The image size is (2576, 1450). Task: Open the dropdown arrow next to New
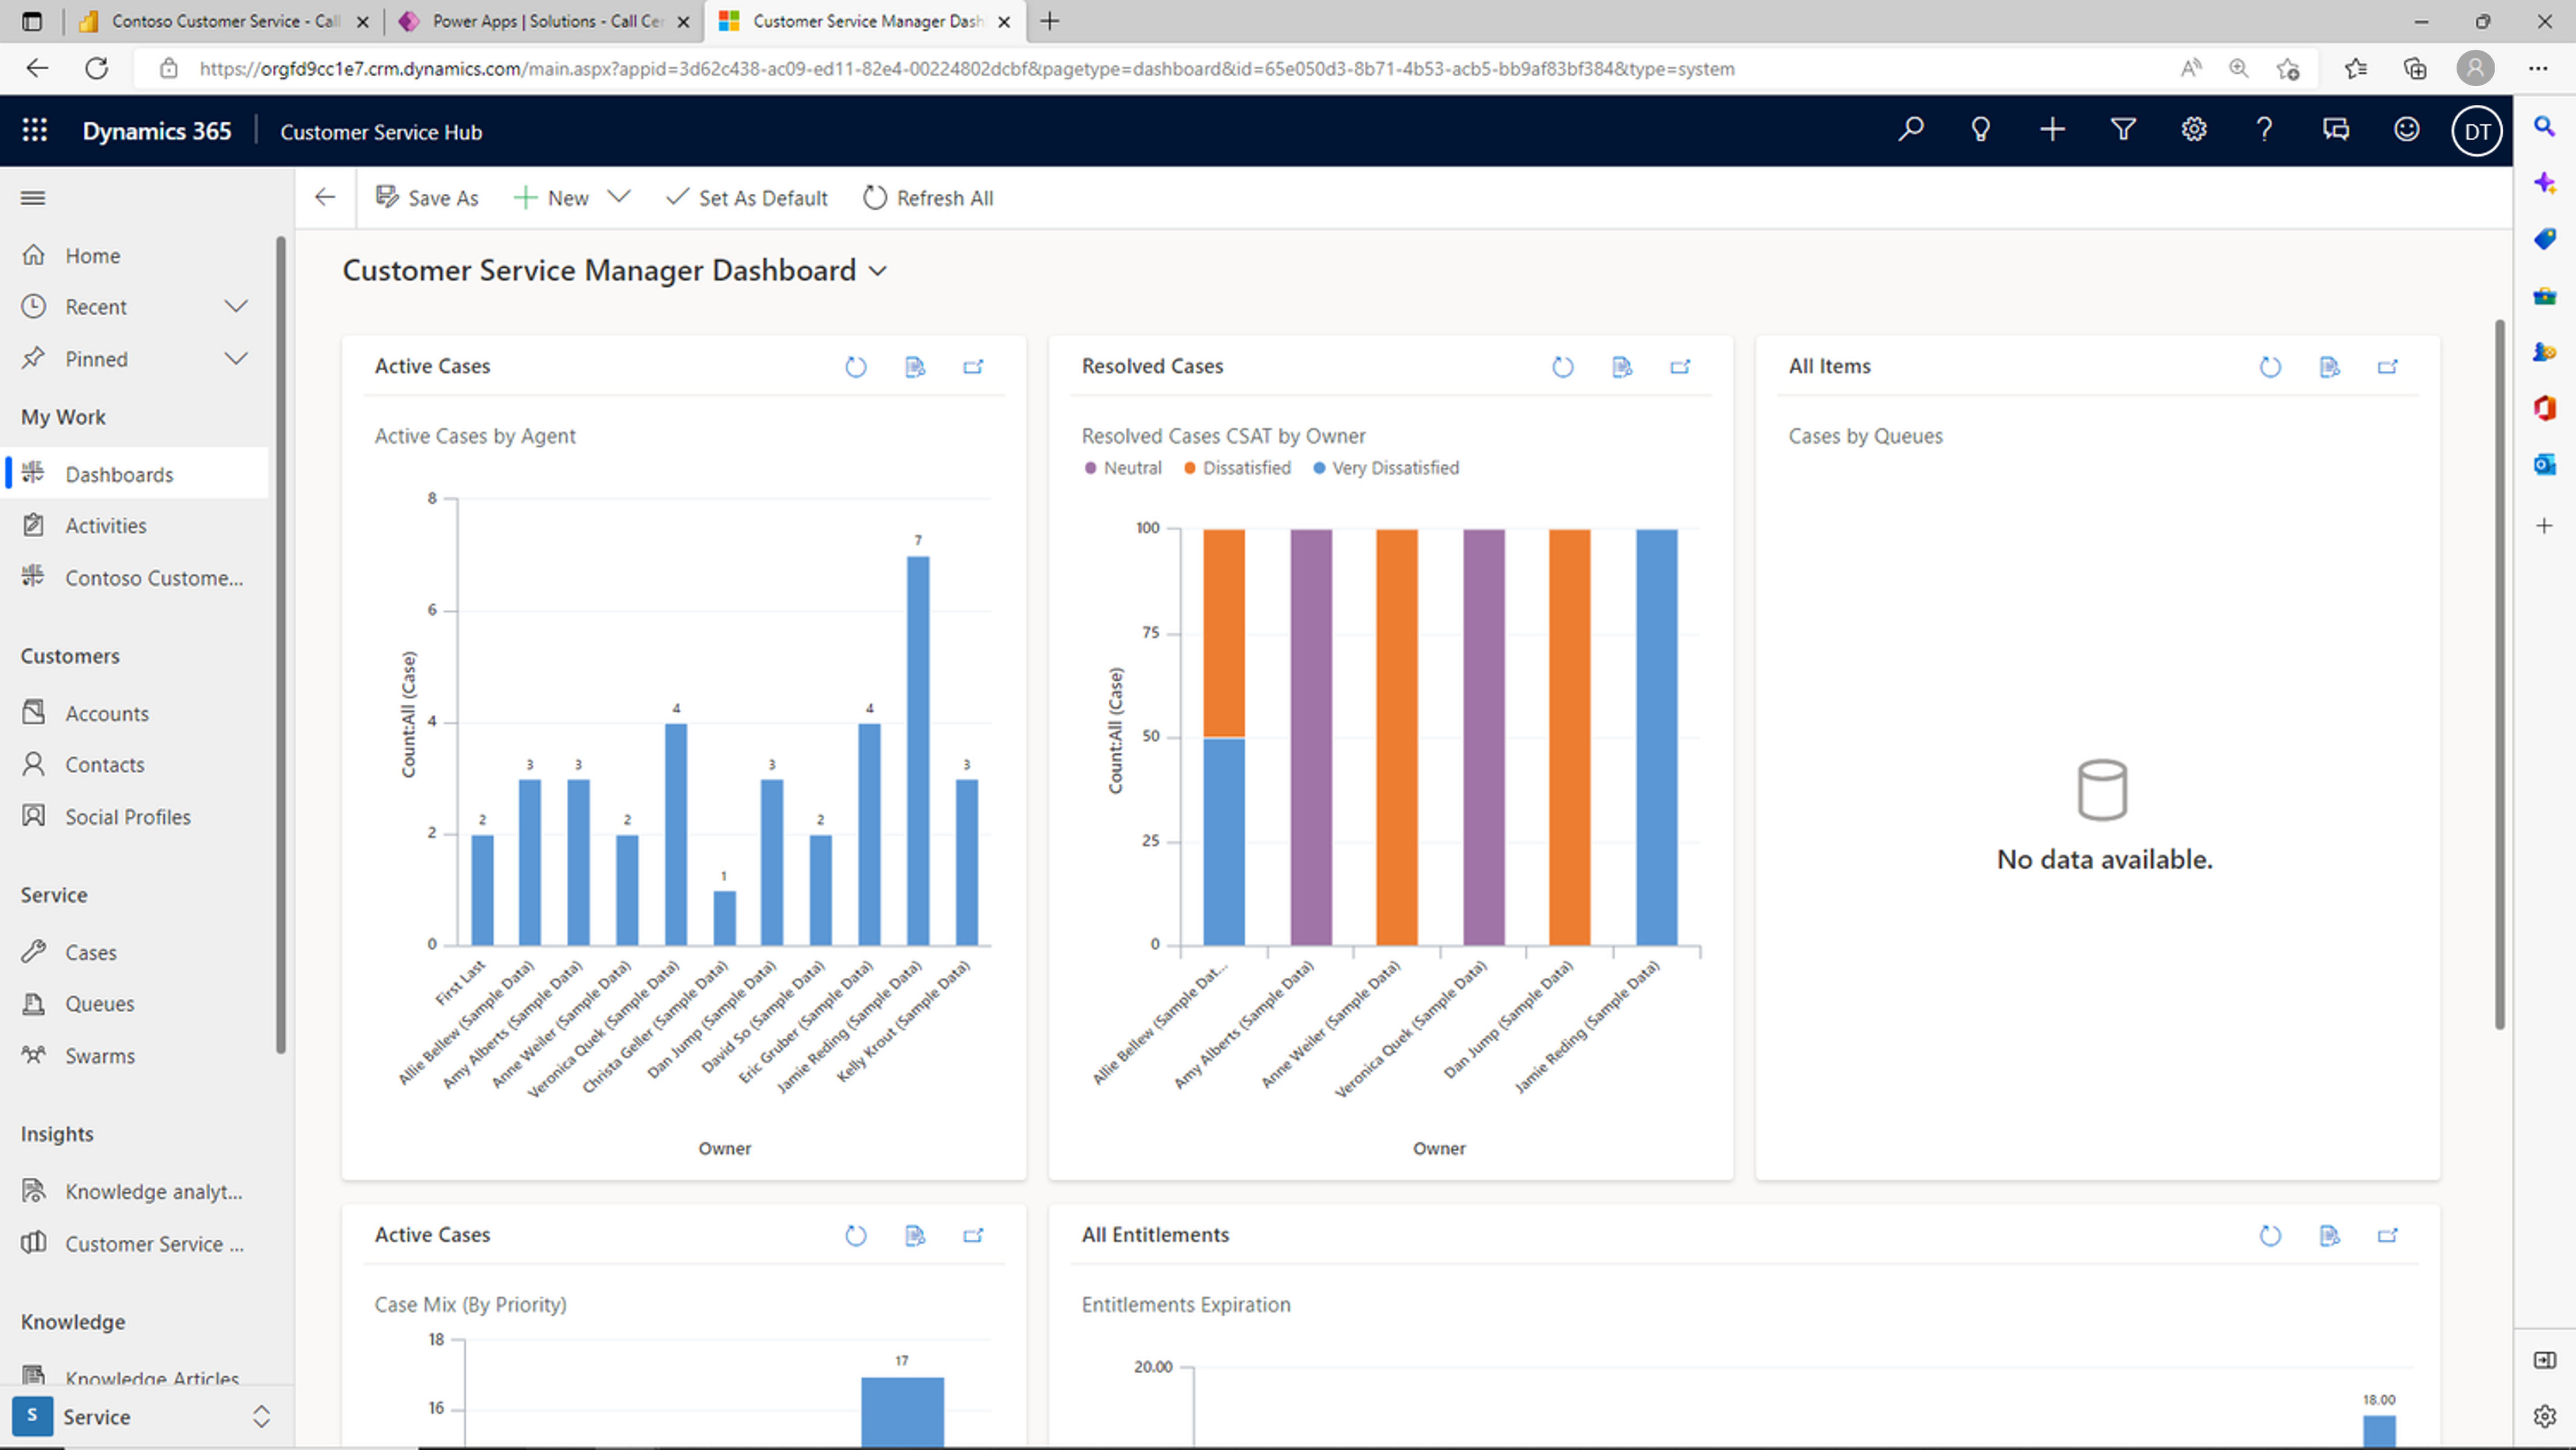tap(619, 197)
